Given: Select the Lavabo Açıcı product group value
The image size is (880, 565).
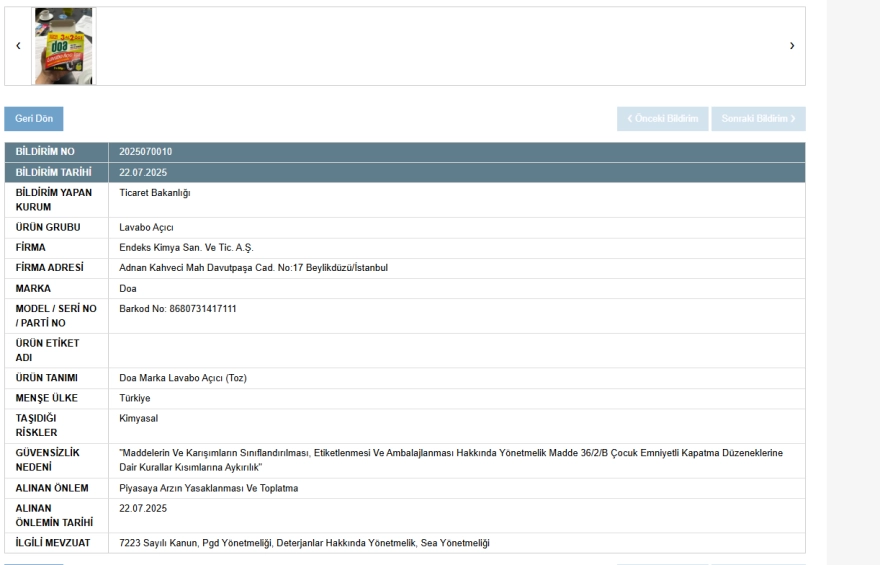Looking at the screenshot, I should pyautogui.click(x=147, y=227).
